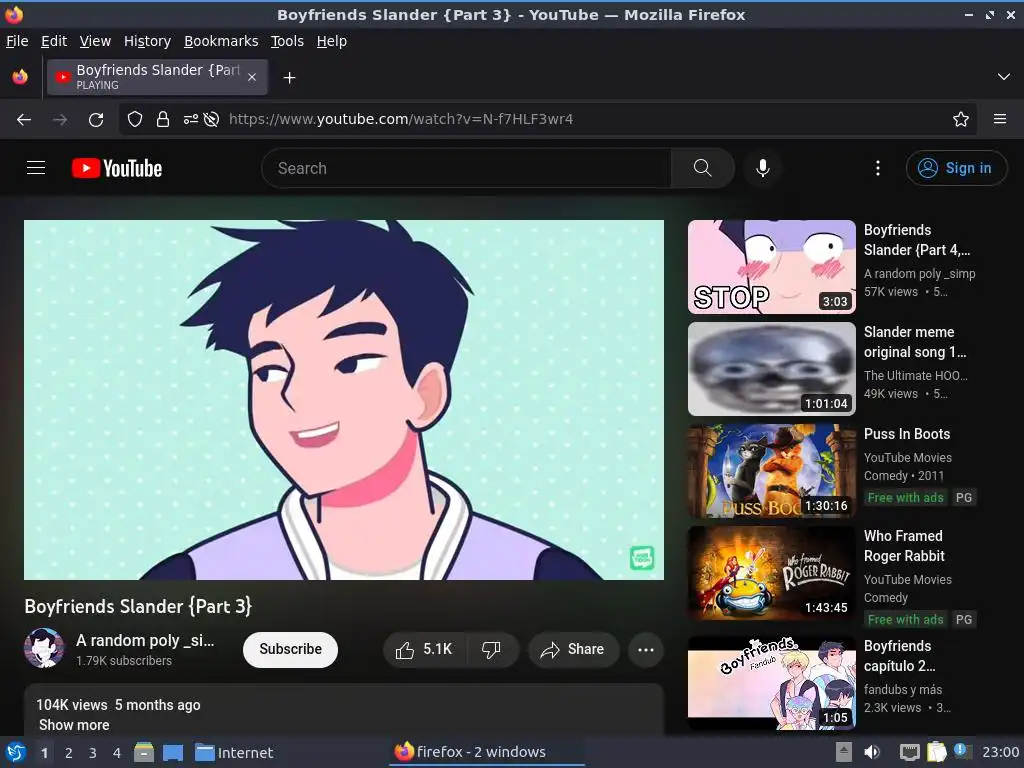The width and height of the screenshot is (1024, 768).
Task: Click the autoplay blocked icon in address bar
Action: tap(211, 120)
